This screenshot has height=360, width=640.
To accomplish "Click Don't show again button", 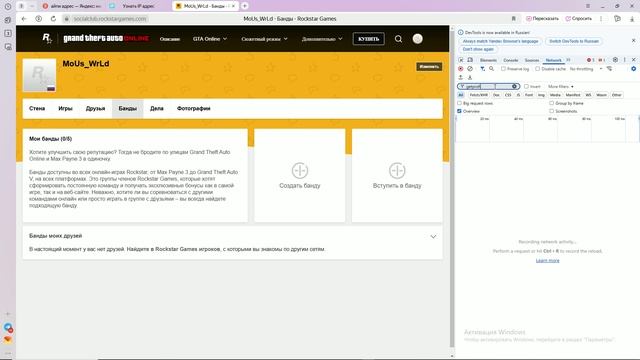I will 478,49.
